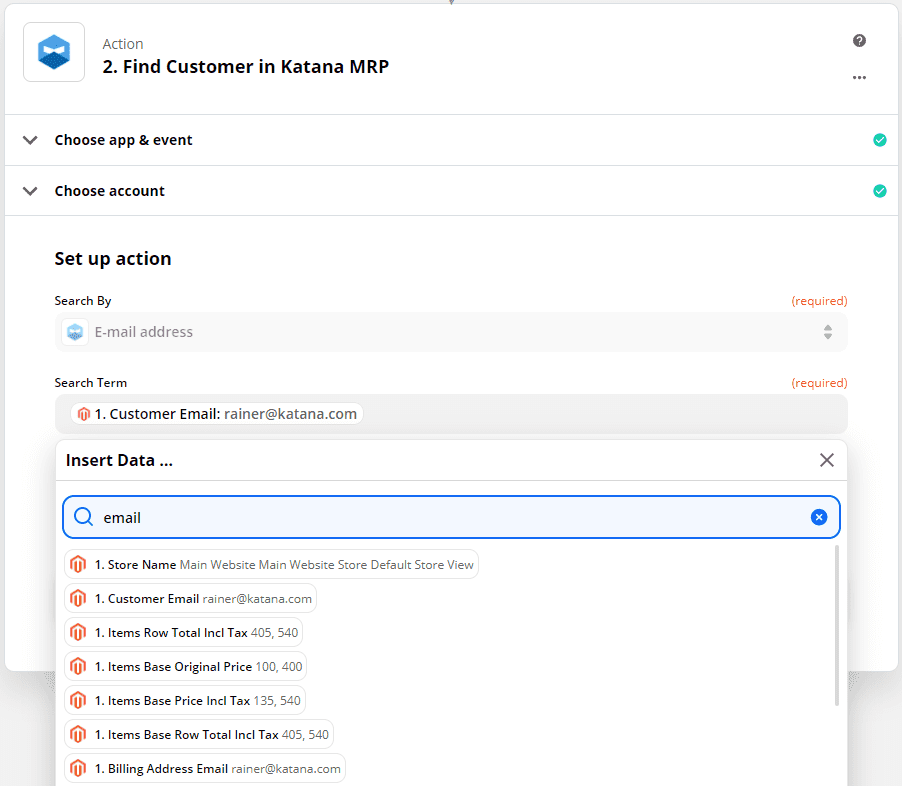Select Billing Address Email option
This screenshot has height=786, width=902.
coord(205,768)
